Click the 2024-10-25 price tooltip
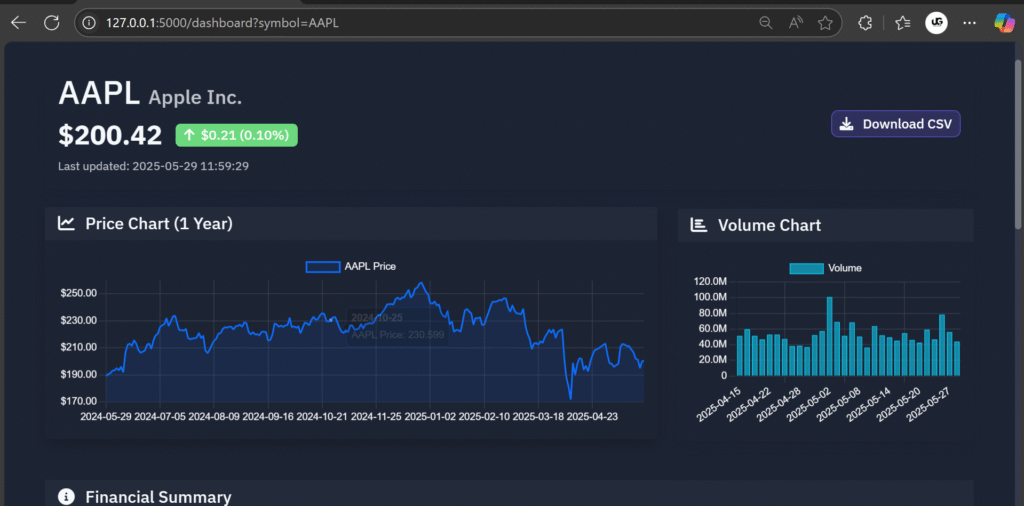The image size is (1024, 506). pyautogui.click(x=397, y=326)
